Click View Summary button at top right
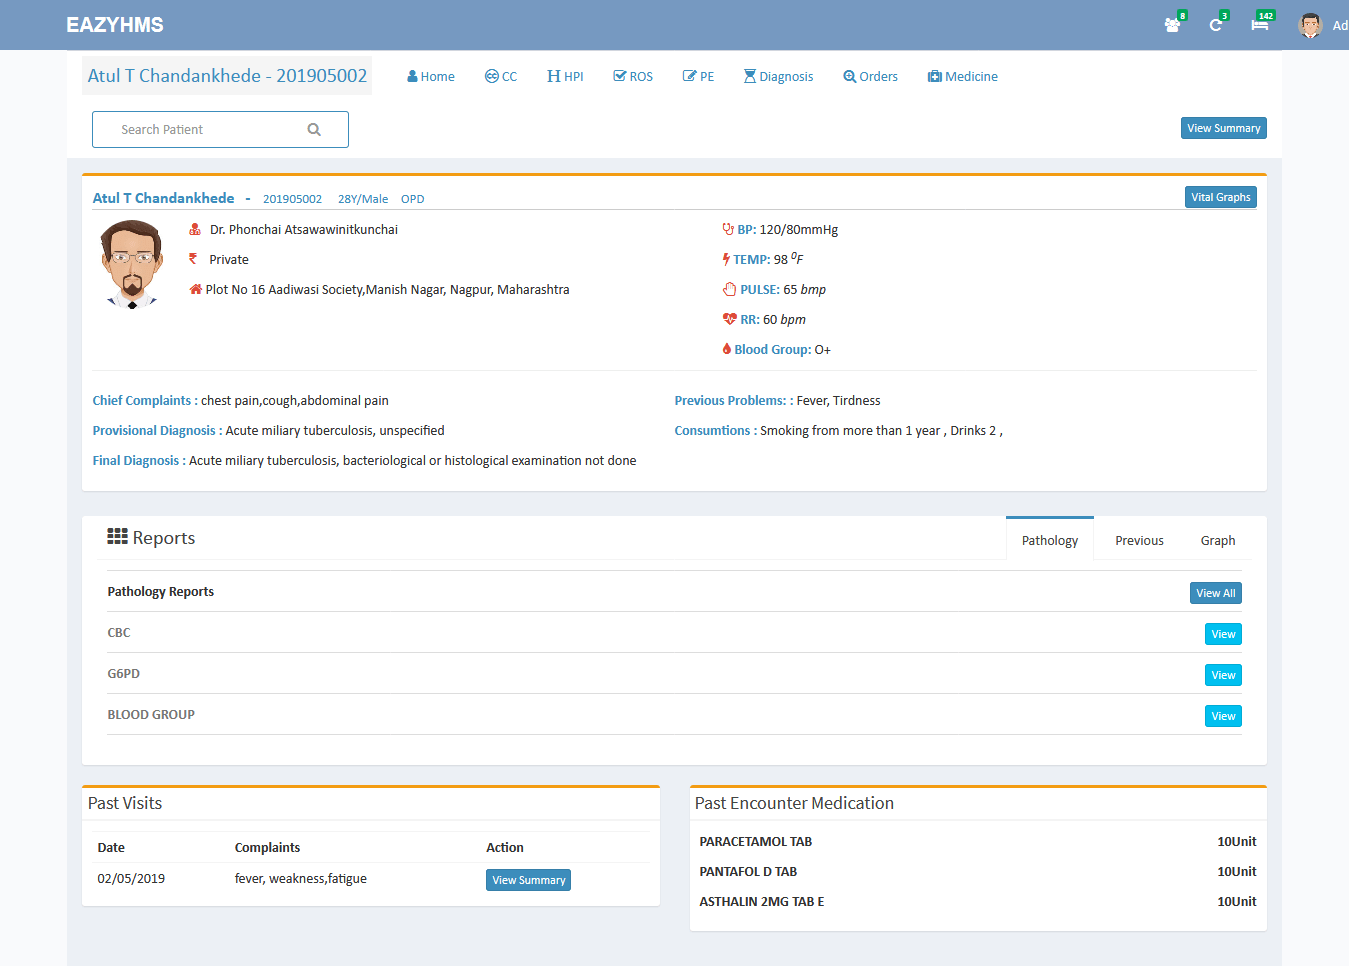 1223,129
